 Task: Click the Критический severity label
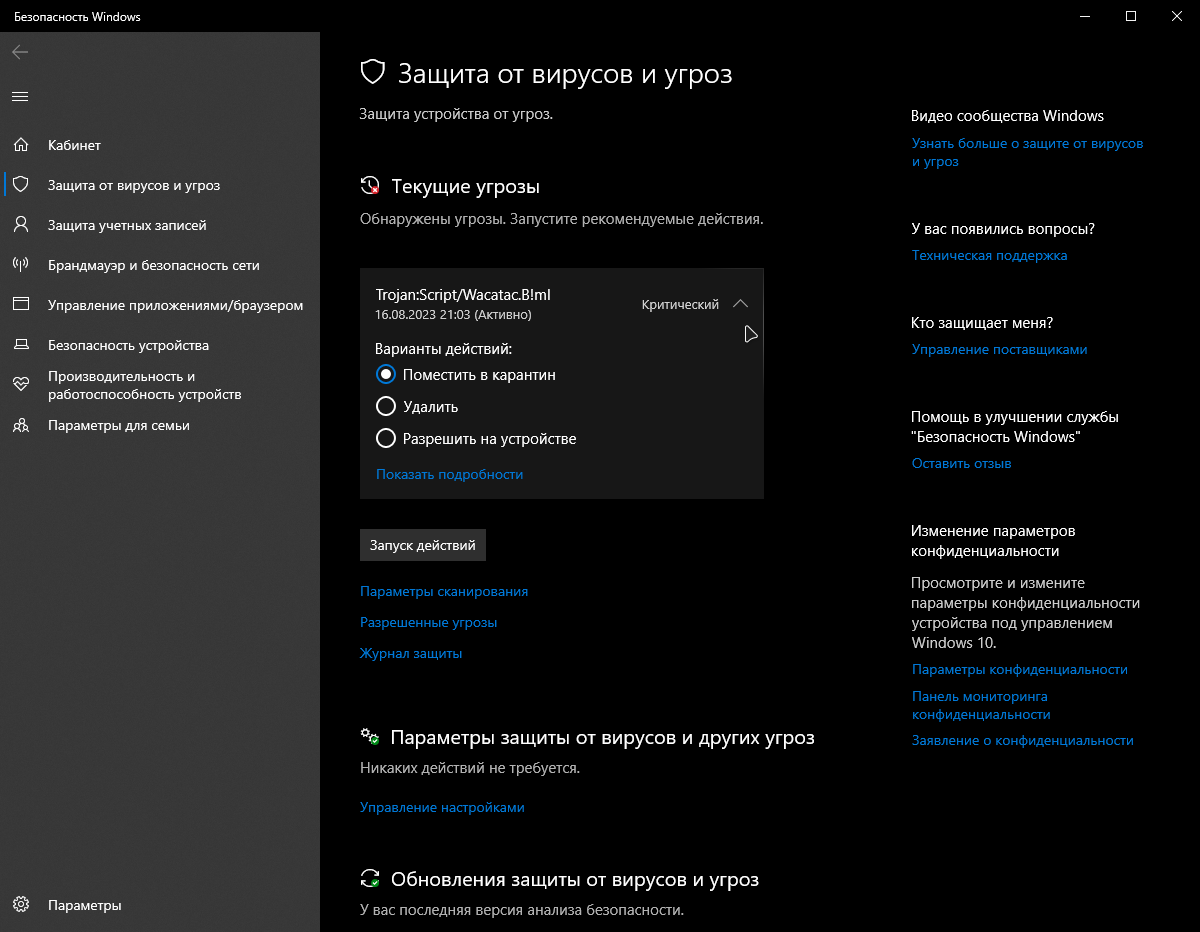click(x=680, y=304)
